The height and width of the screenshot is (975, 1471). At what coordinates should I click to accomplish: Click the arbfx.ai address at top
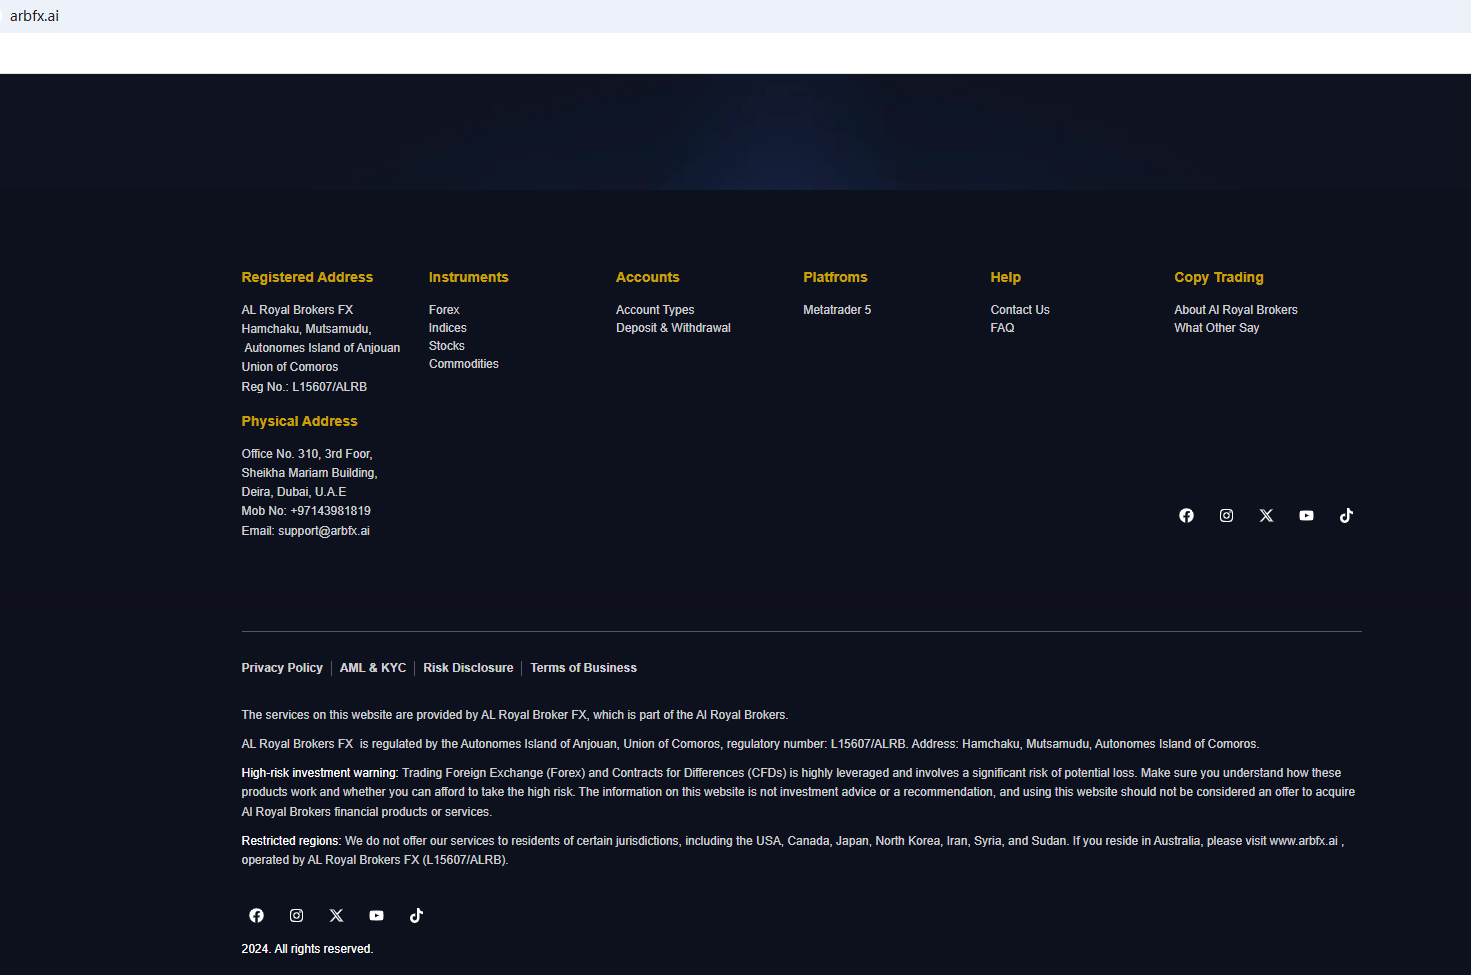(x=34, y=16)
